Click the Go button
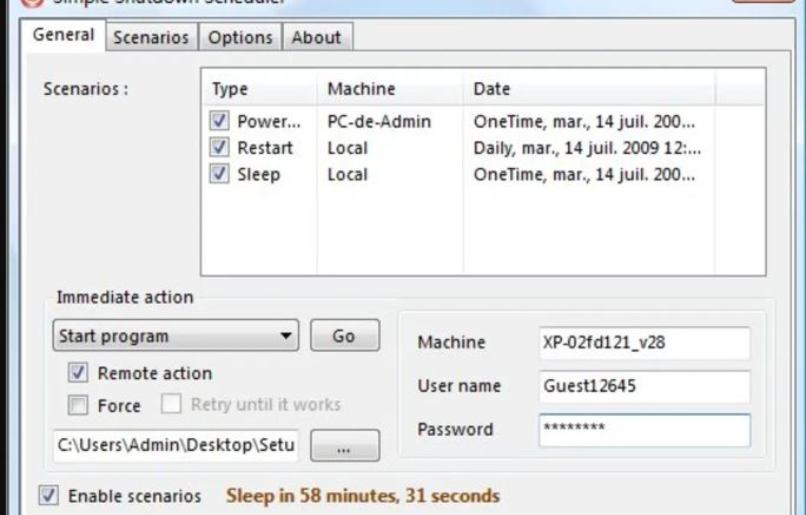 tap(345, 336)
